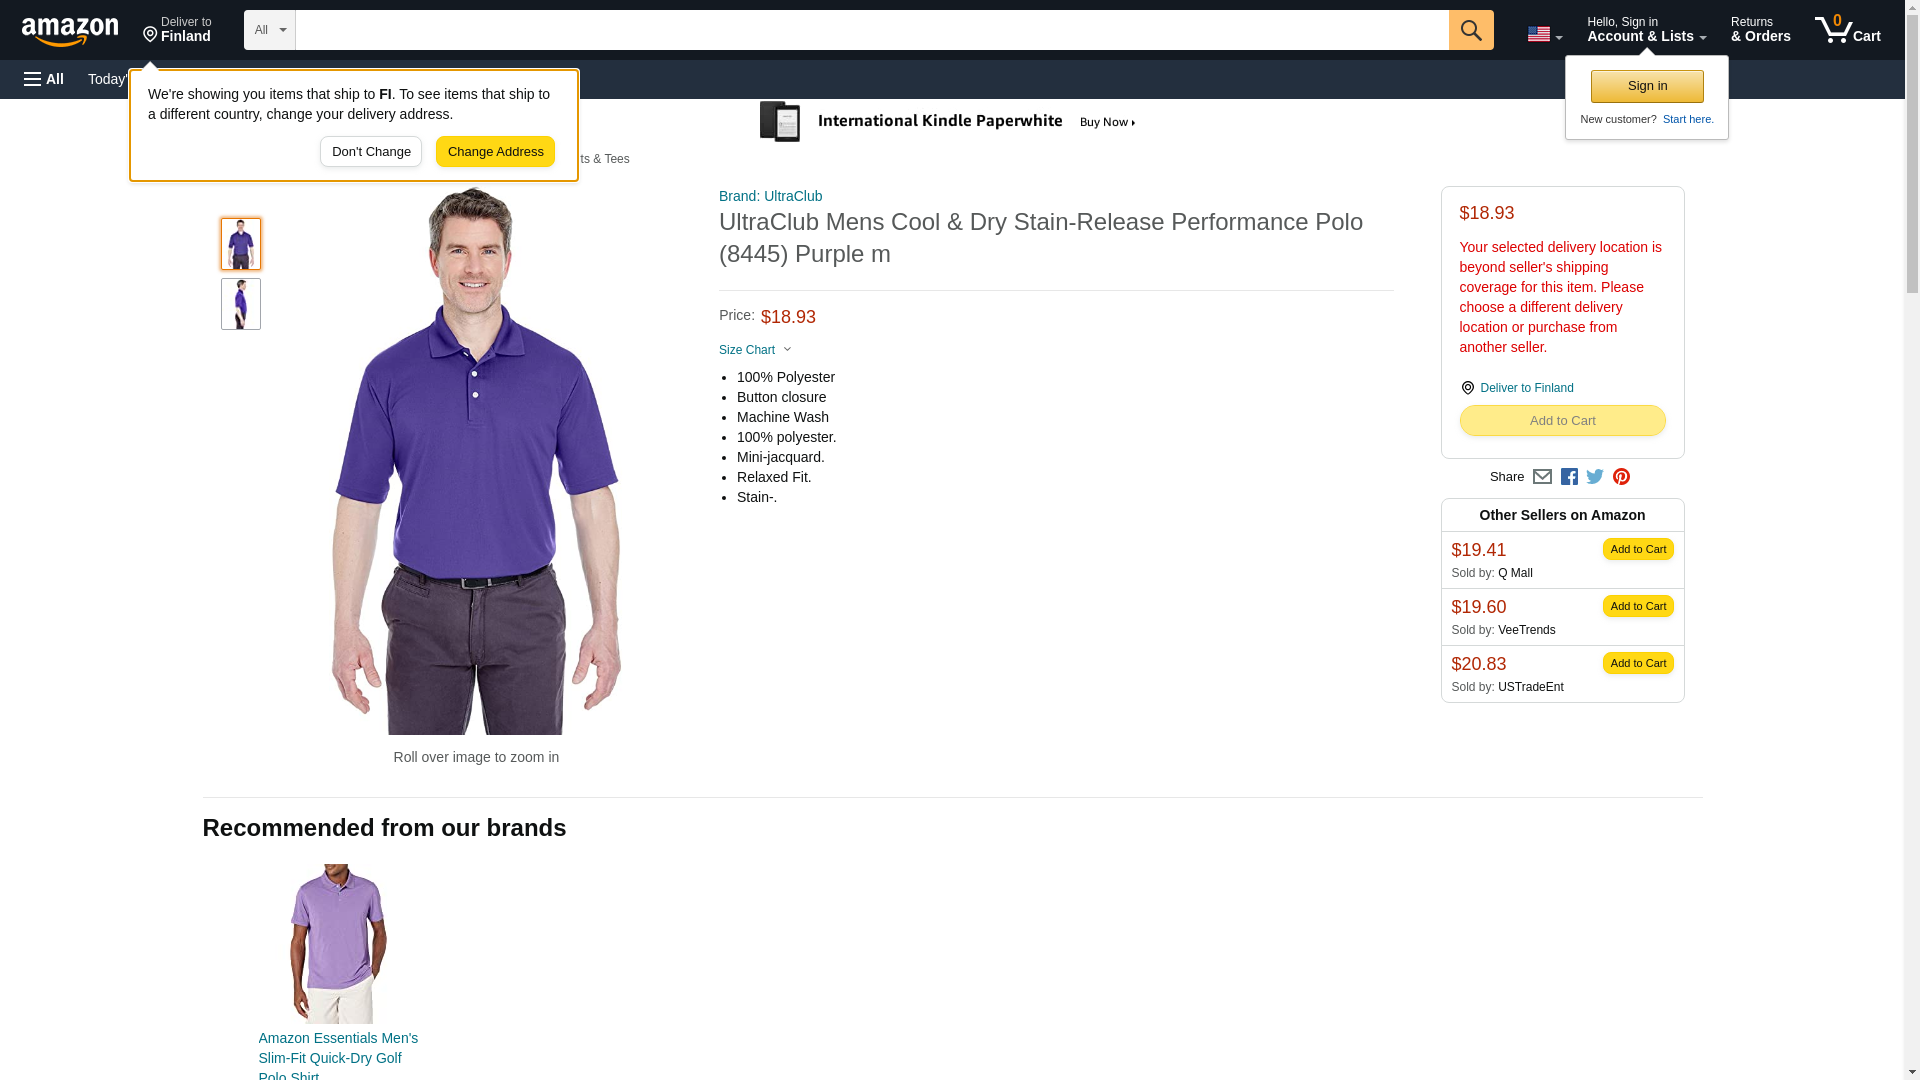
Task: Share product on Pinterest icon
Action: click(1620, 477)
